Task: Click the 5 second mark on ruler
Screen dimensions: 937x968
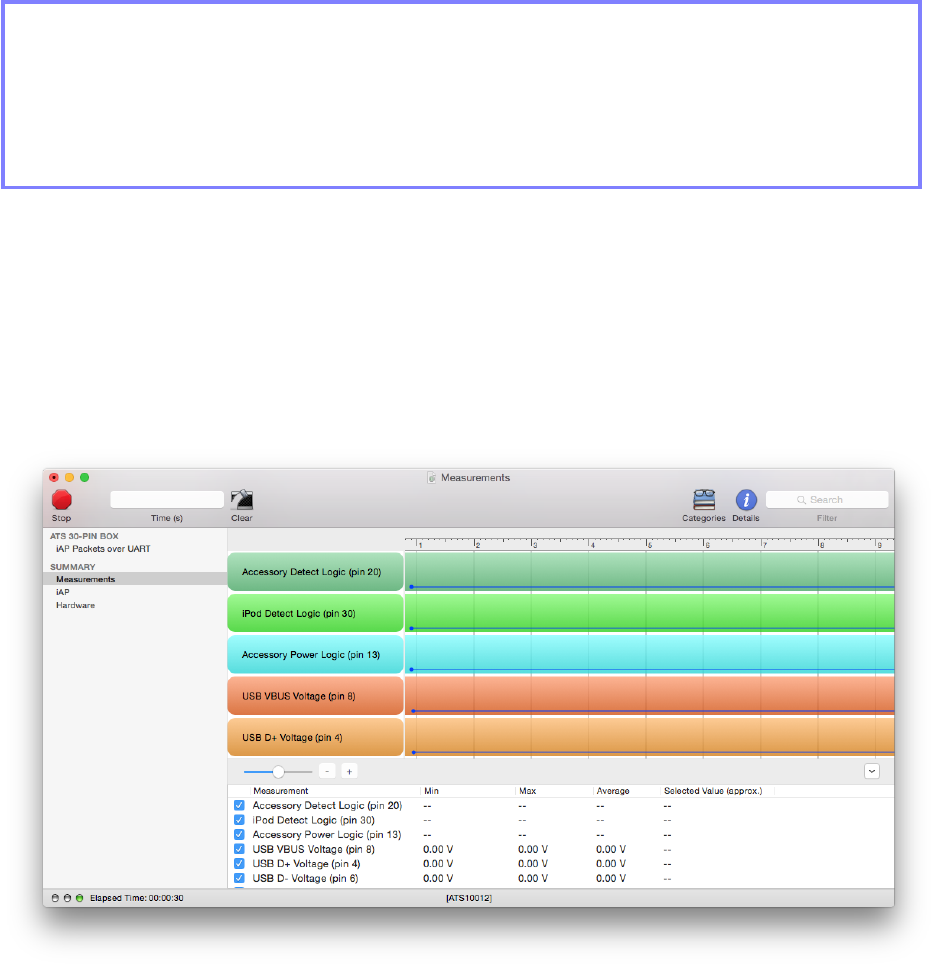Action: [648, 544]
